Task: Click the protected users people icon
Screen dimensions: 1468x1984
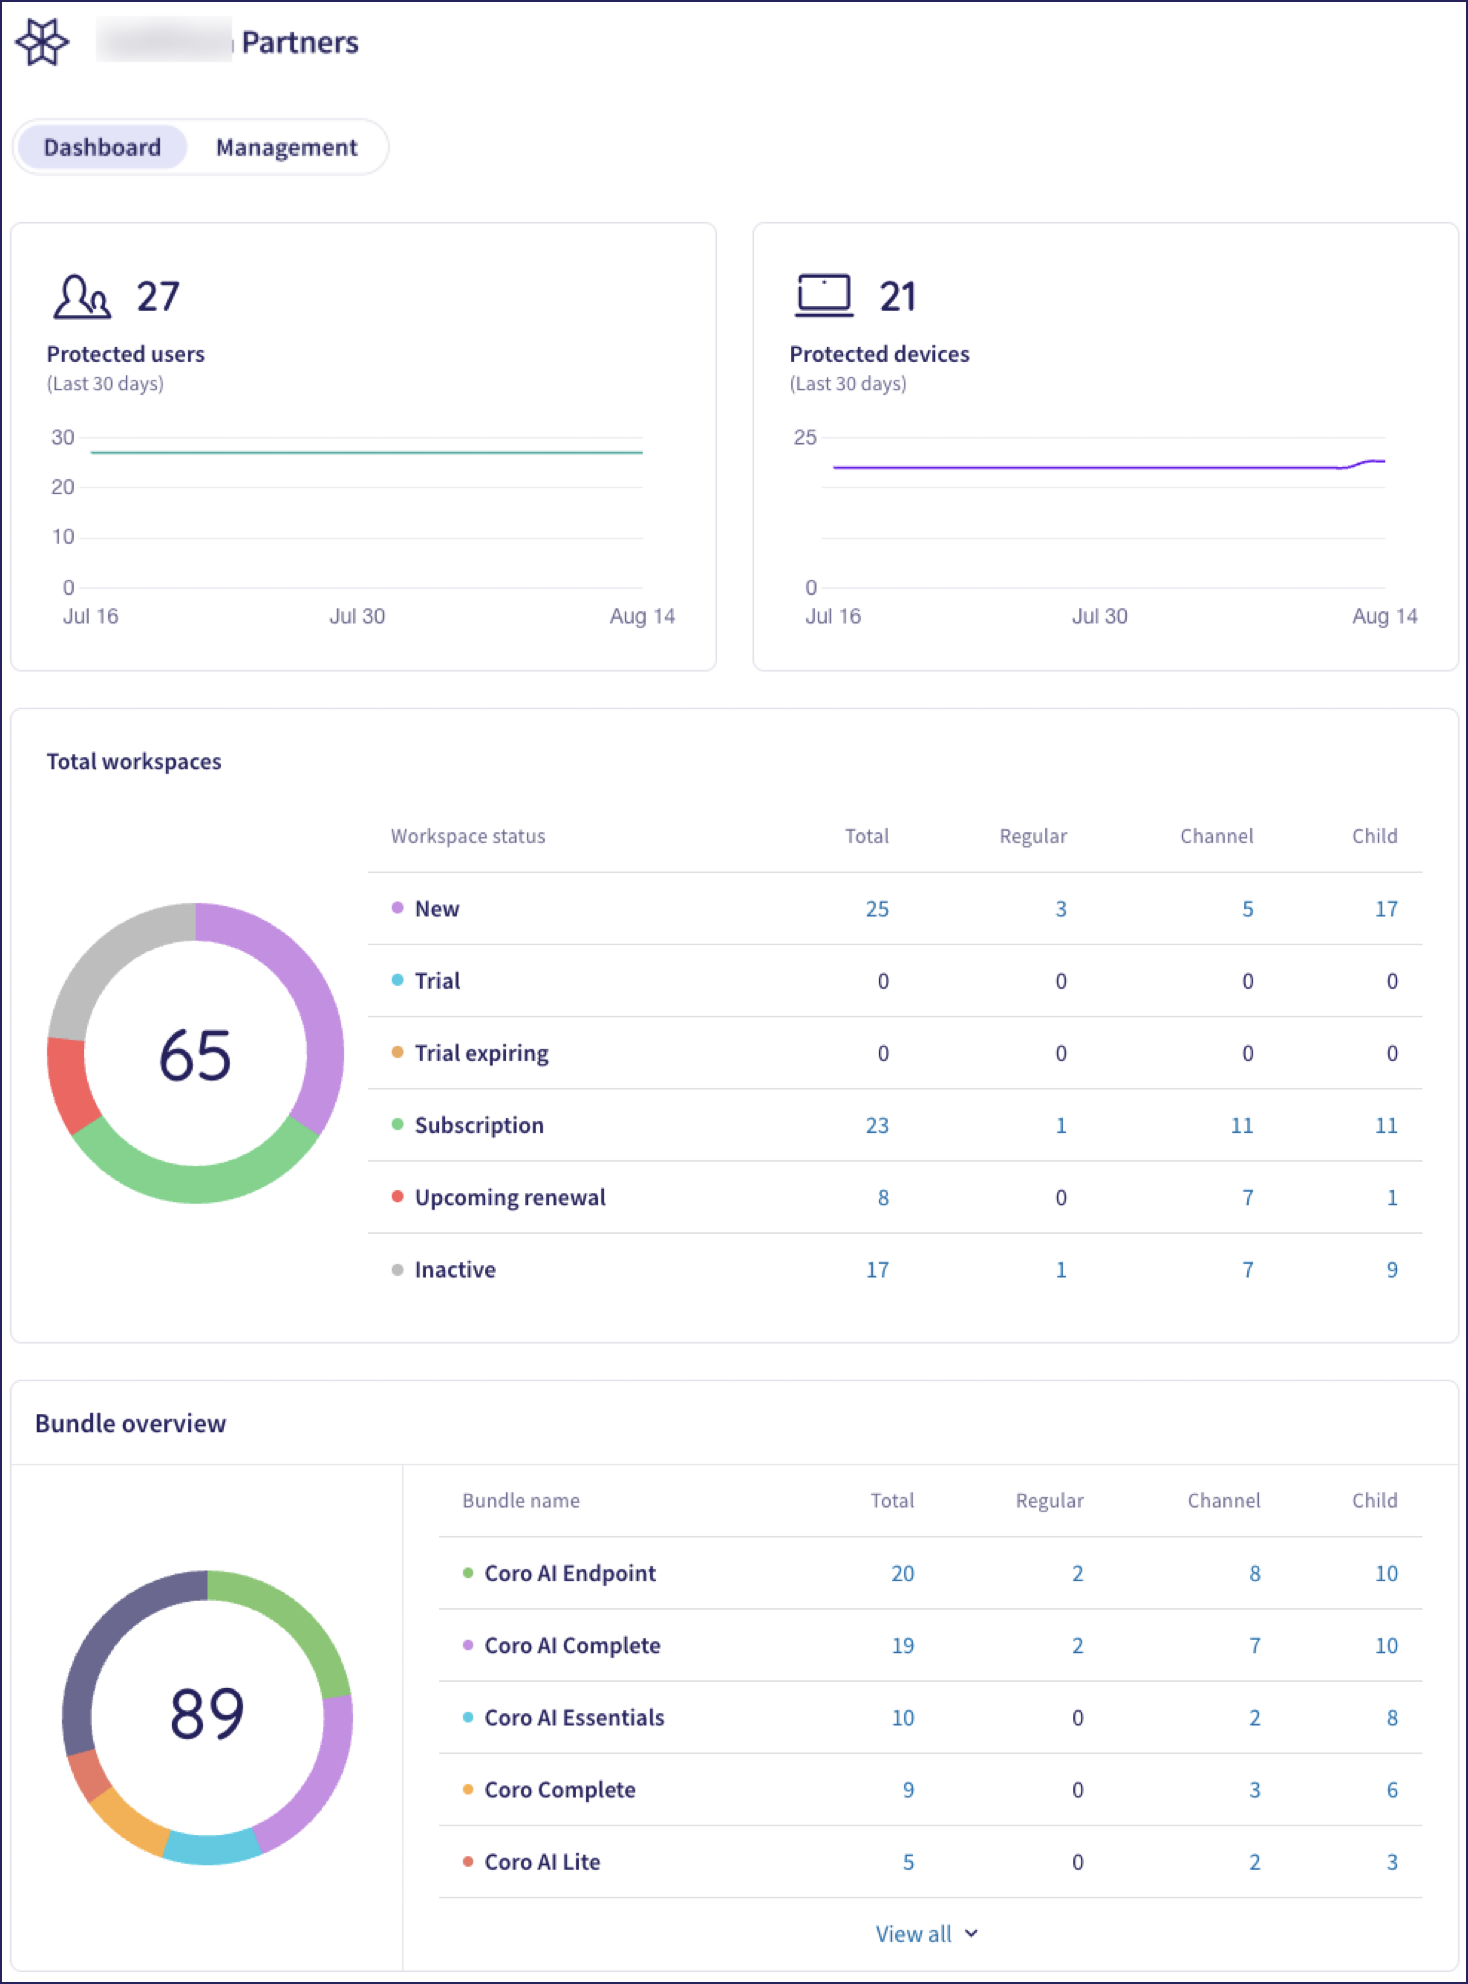Action: 81,296
